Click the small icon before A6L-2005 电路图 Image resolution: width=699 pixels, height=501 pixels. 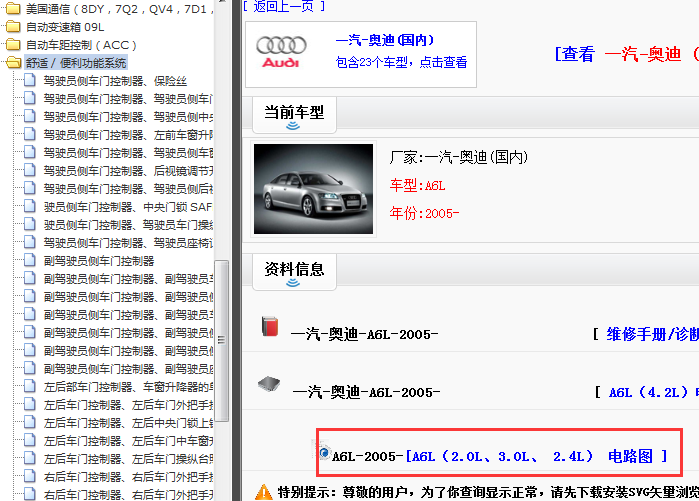[x=324, y=454]
